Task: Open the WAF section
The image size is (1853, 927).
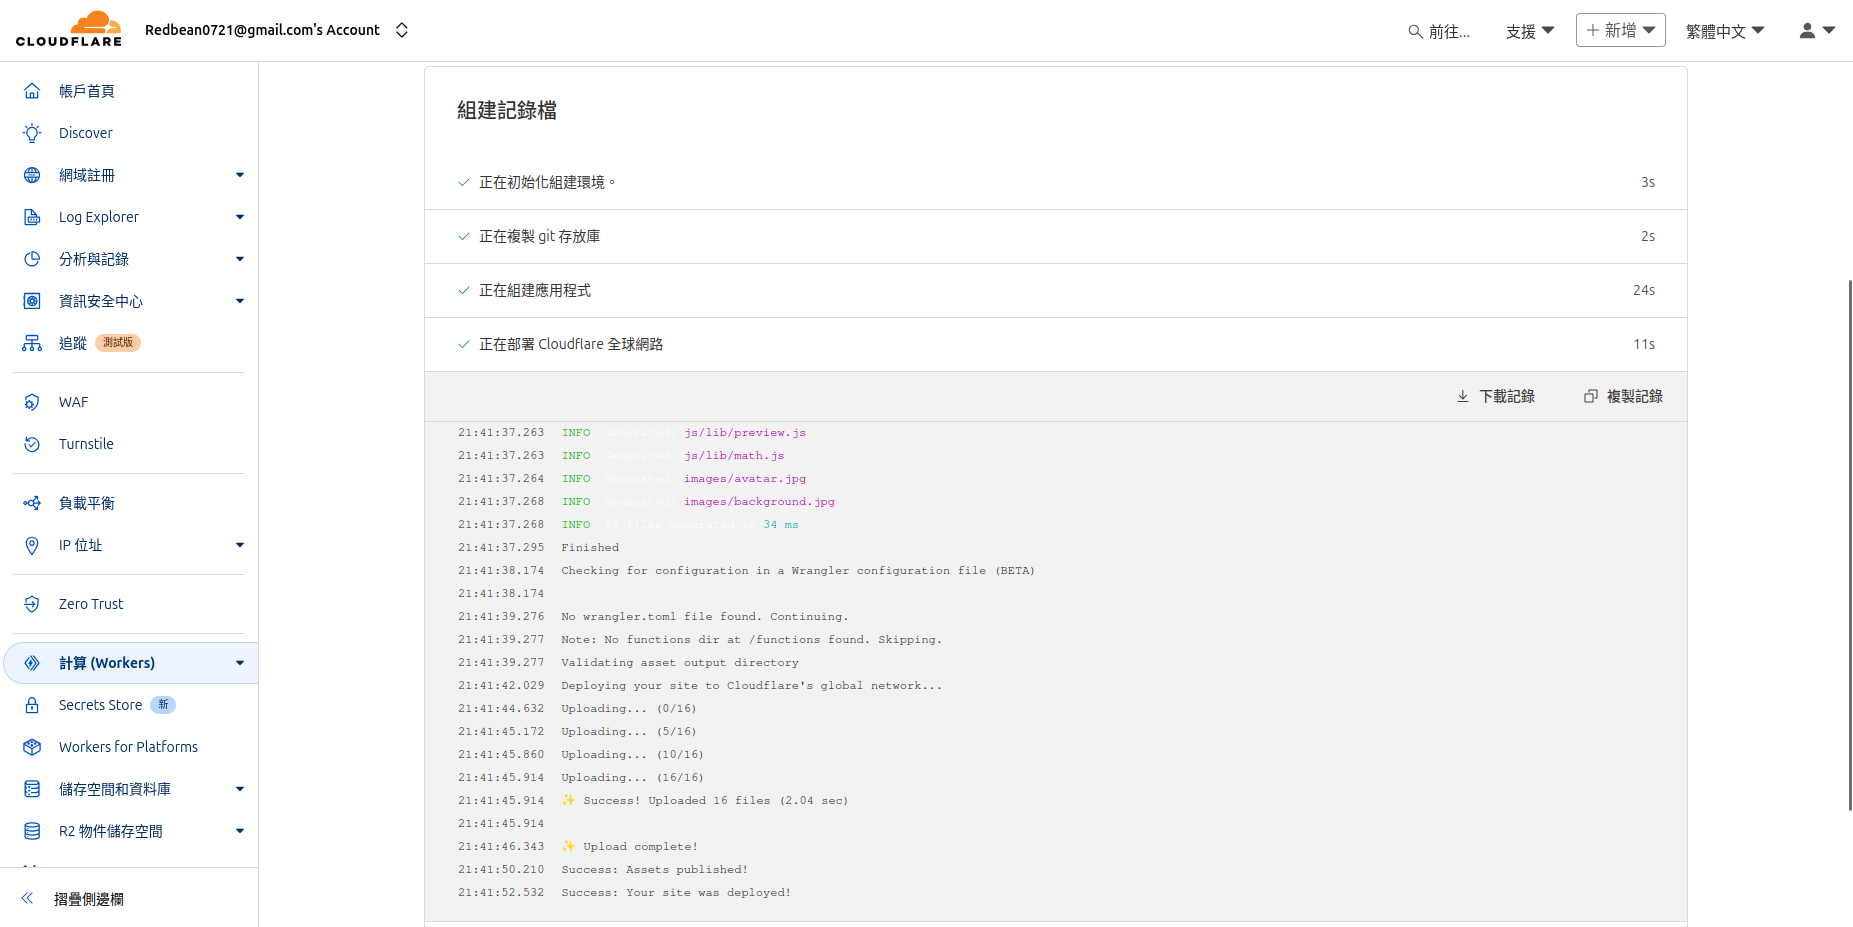Action: (x=73, y=401)
